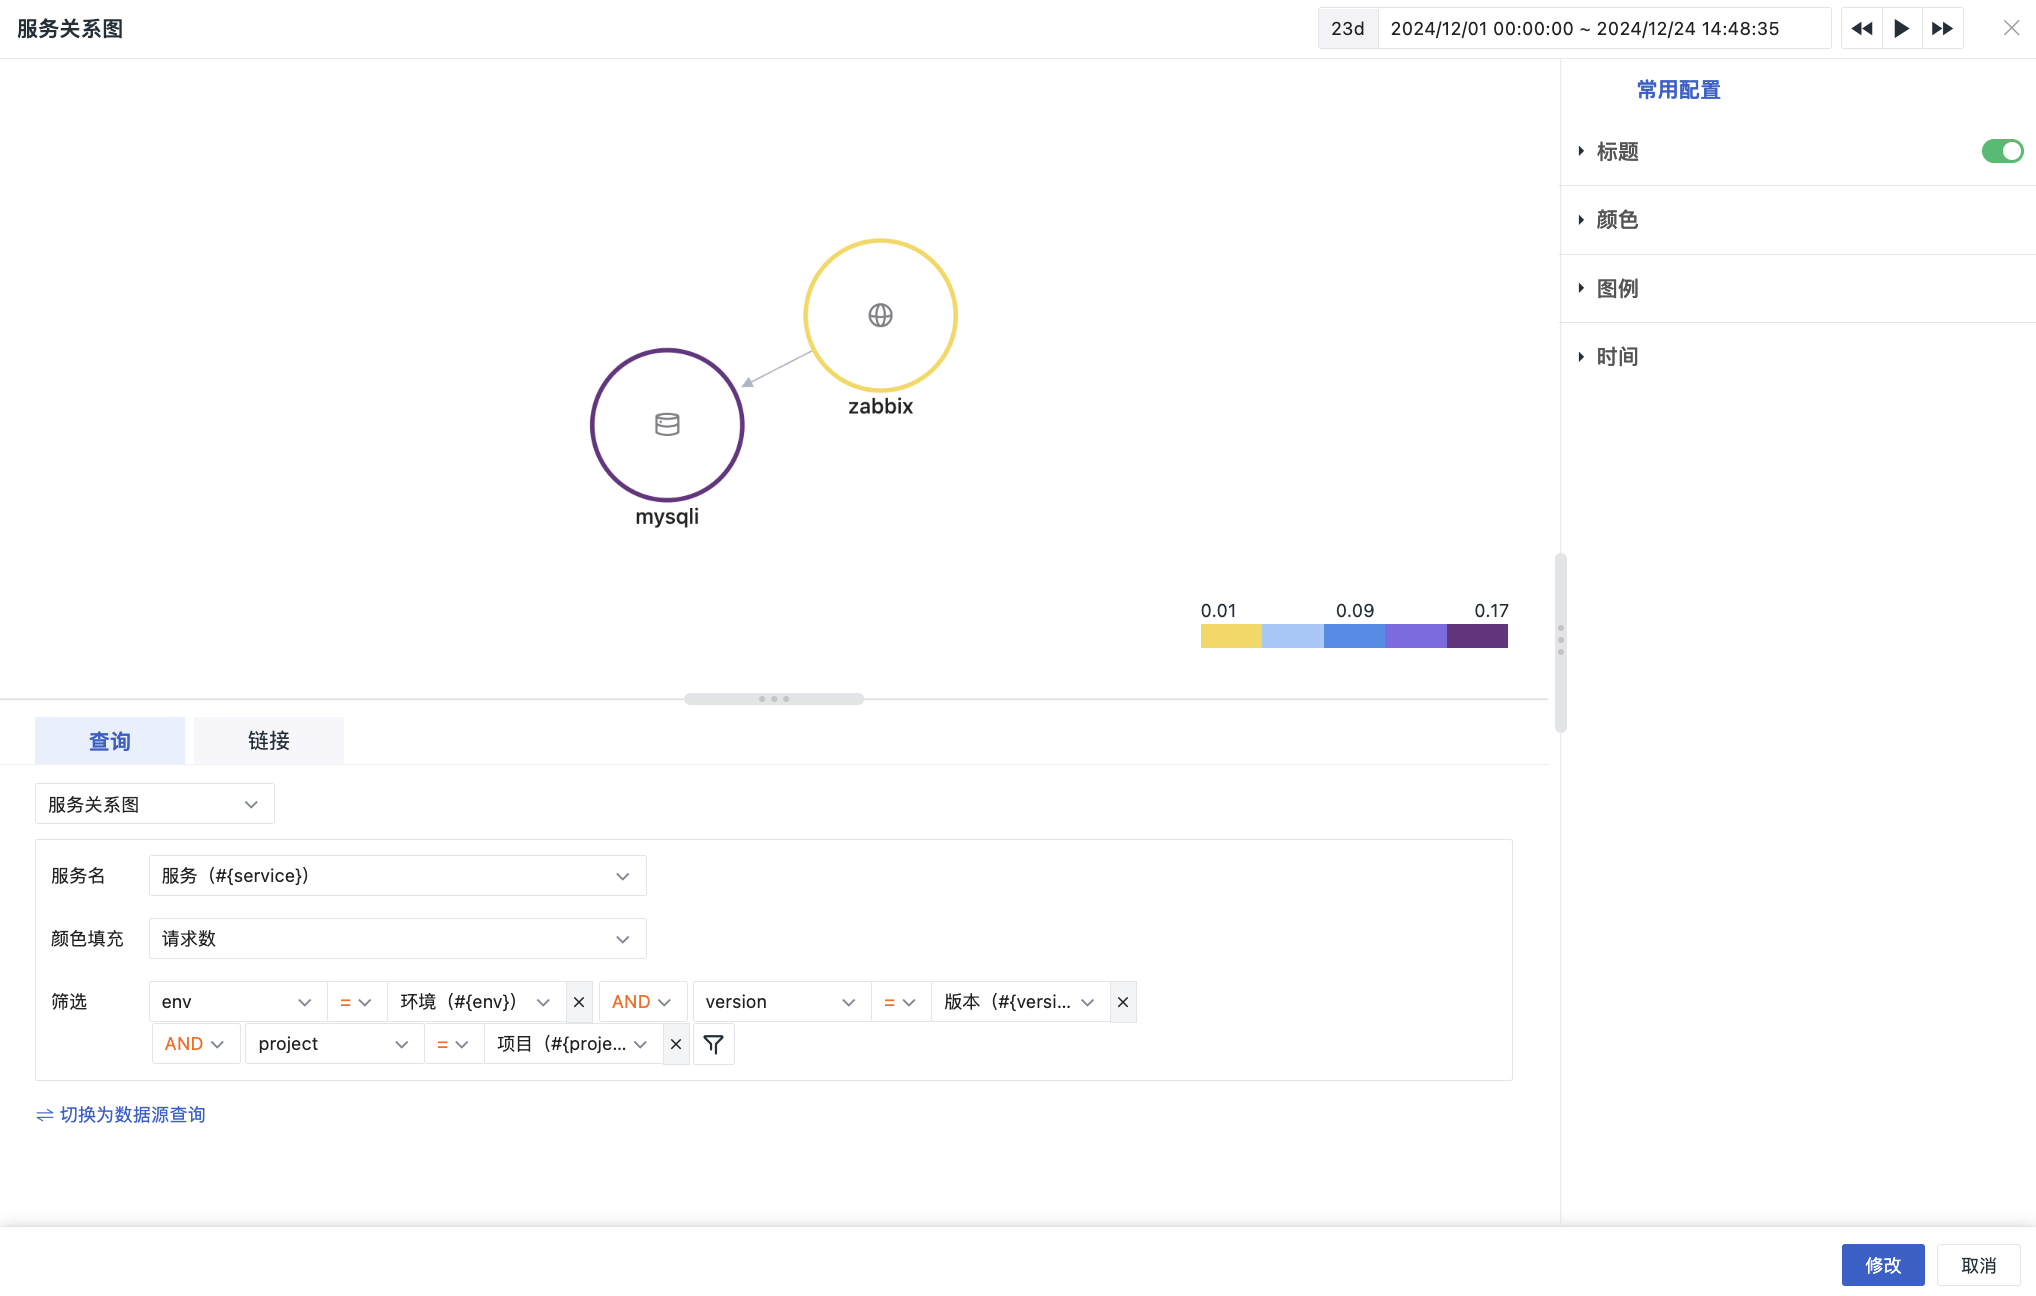Open the env field dropdown
This screenshot has width=2036, height=1296.
coord(237,1002)
